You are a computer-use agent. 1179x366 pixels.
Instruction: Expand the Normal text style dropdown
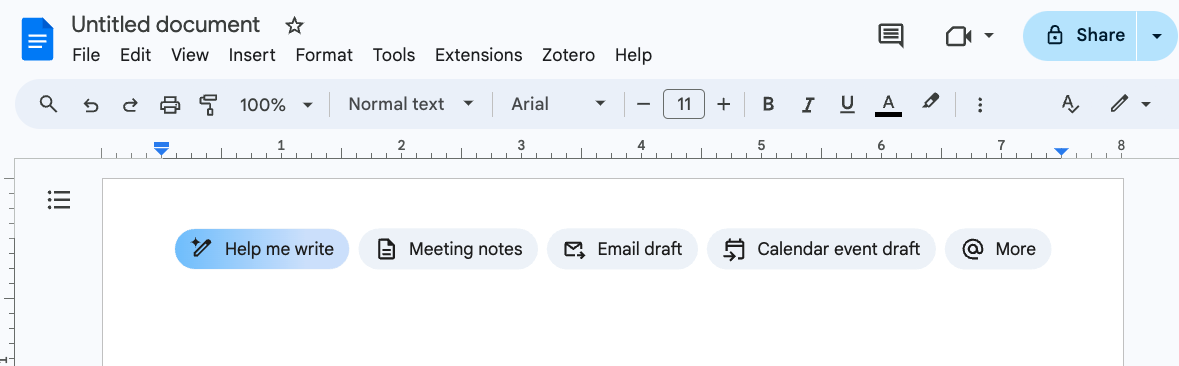[x=411, y=104]
